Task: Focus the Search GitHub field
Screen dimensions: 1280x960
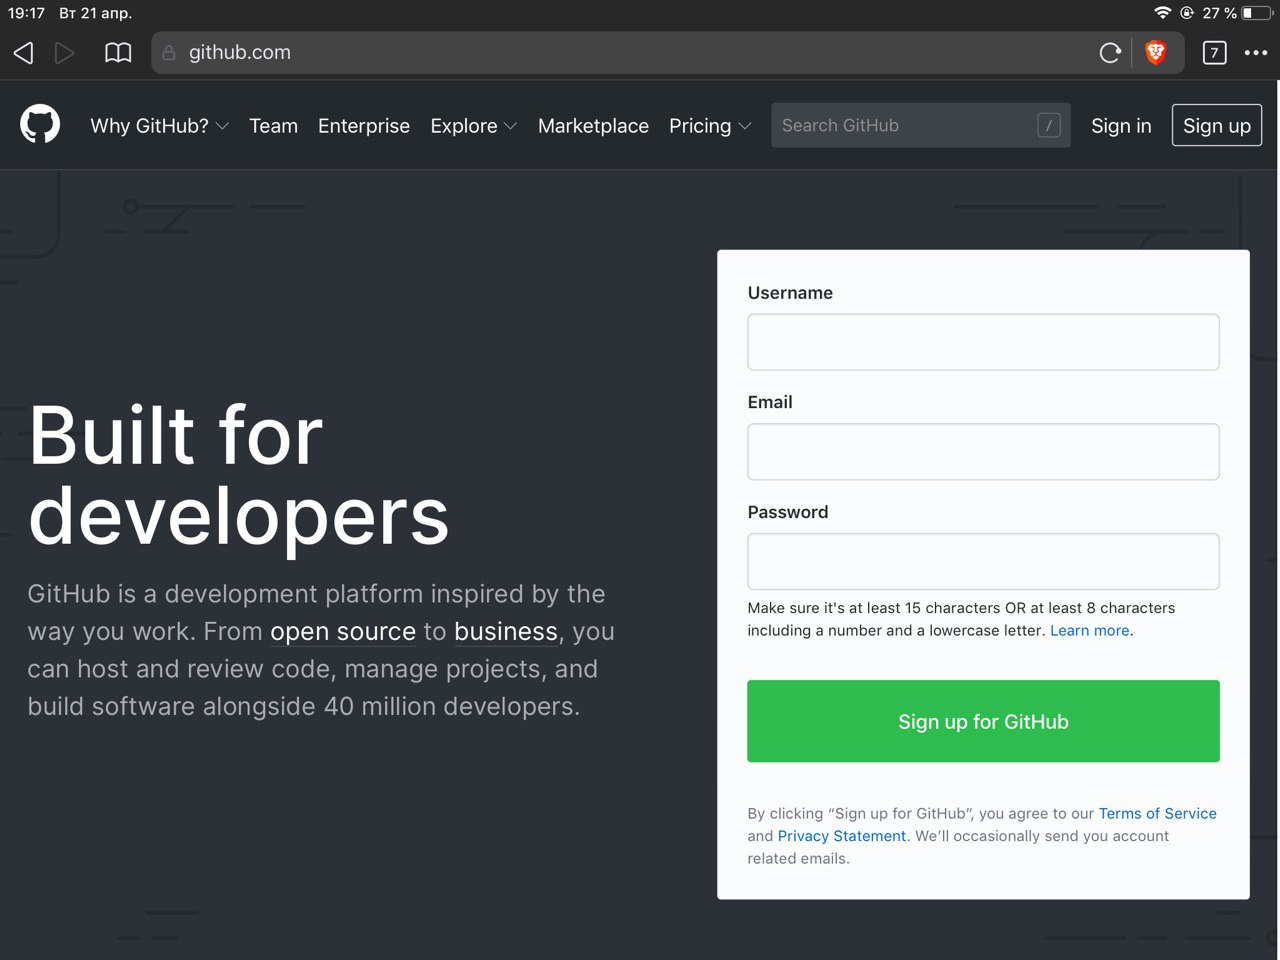Action: click(920, 125)
